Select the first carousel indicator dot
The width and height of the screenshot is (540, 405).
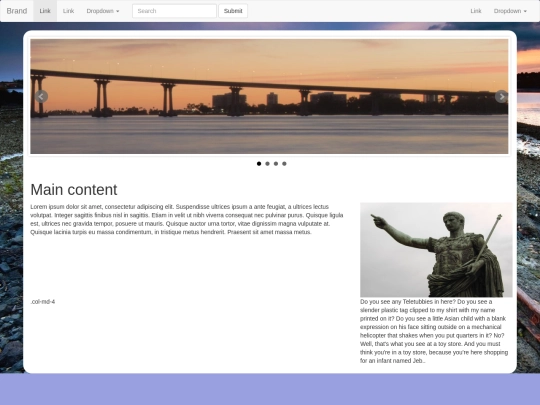259,164
